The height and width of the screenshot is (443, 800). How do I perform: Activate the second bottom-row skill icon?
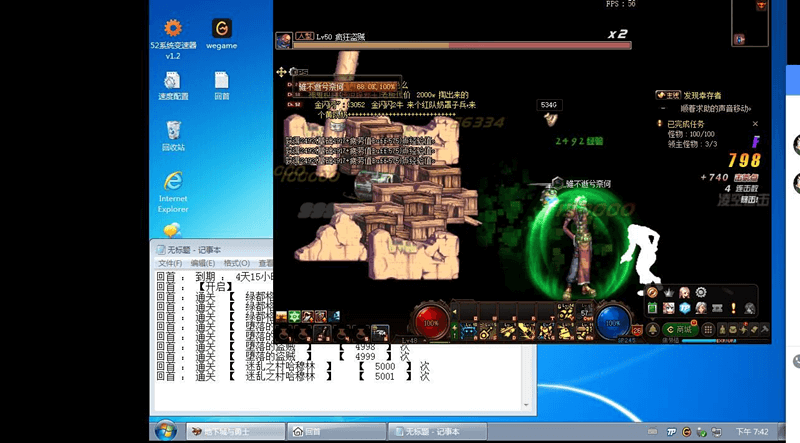pos(487,331)
